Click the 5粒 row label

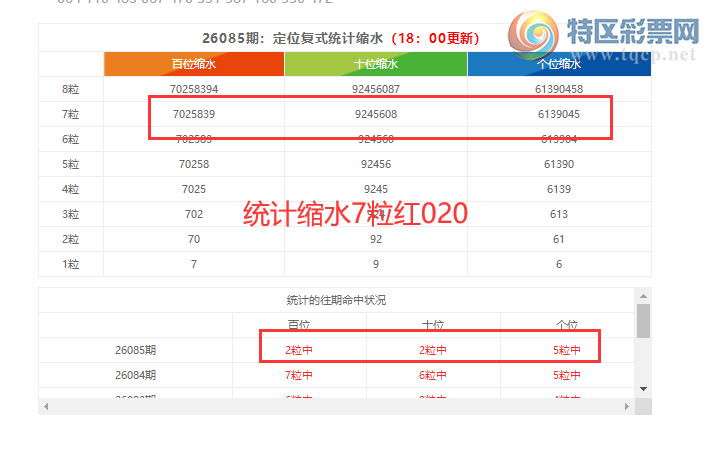(71, 164)
